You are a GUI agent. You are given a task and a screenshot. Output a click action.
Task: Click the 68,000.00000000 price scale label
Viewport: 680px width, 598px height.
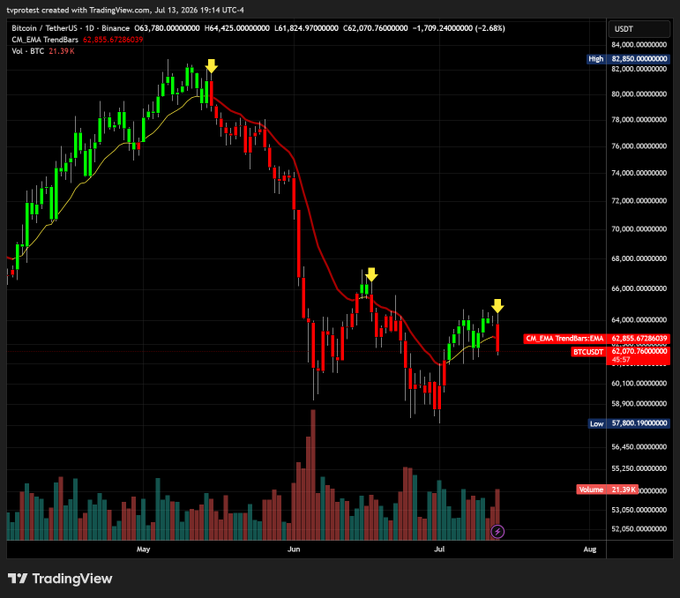point(639,258)
